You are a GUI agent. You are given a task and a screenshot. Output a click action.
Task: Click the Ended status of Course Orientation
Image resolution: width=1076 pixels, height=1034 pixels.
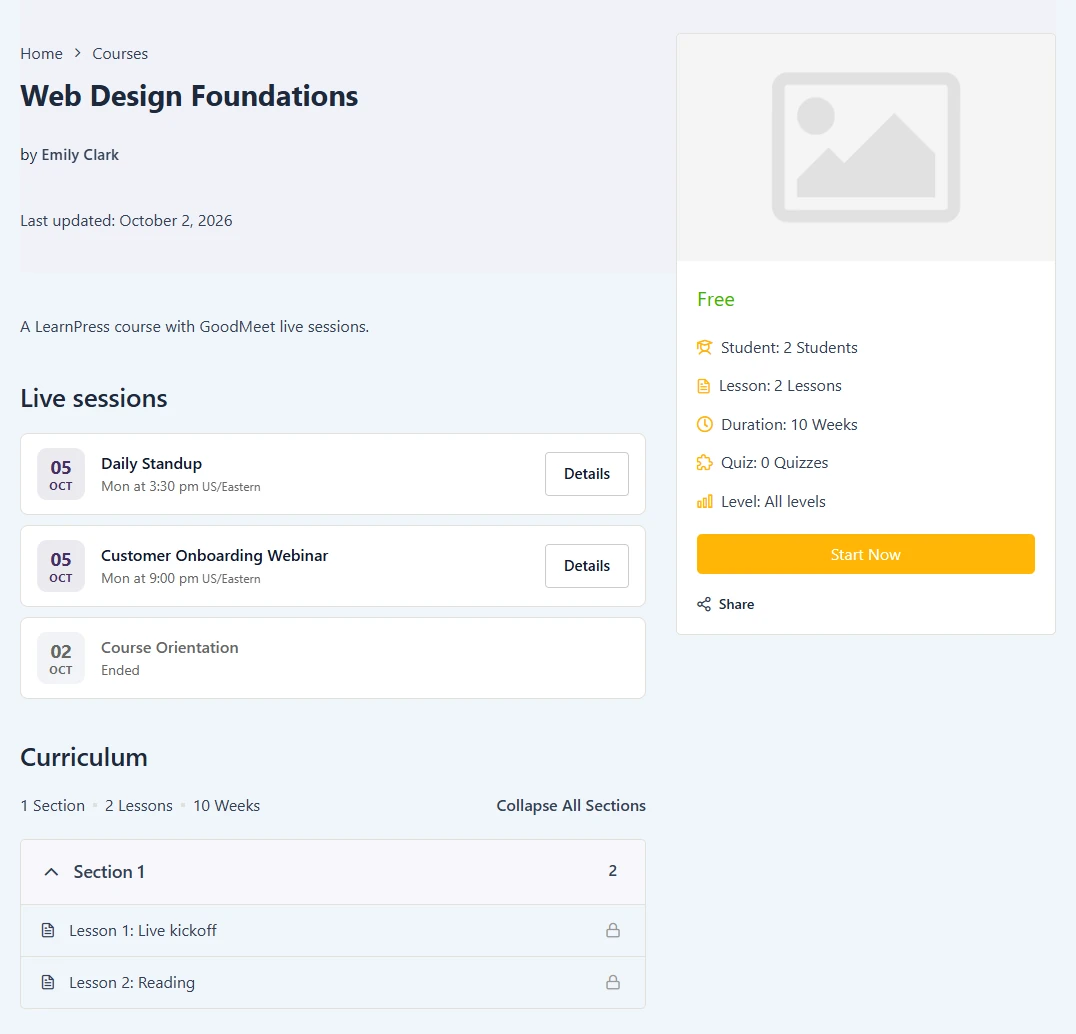click(120, 670)
